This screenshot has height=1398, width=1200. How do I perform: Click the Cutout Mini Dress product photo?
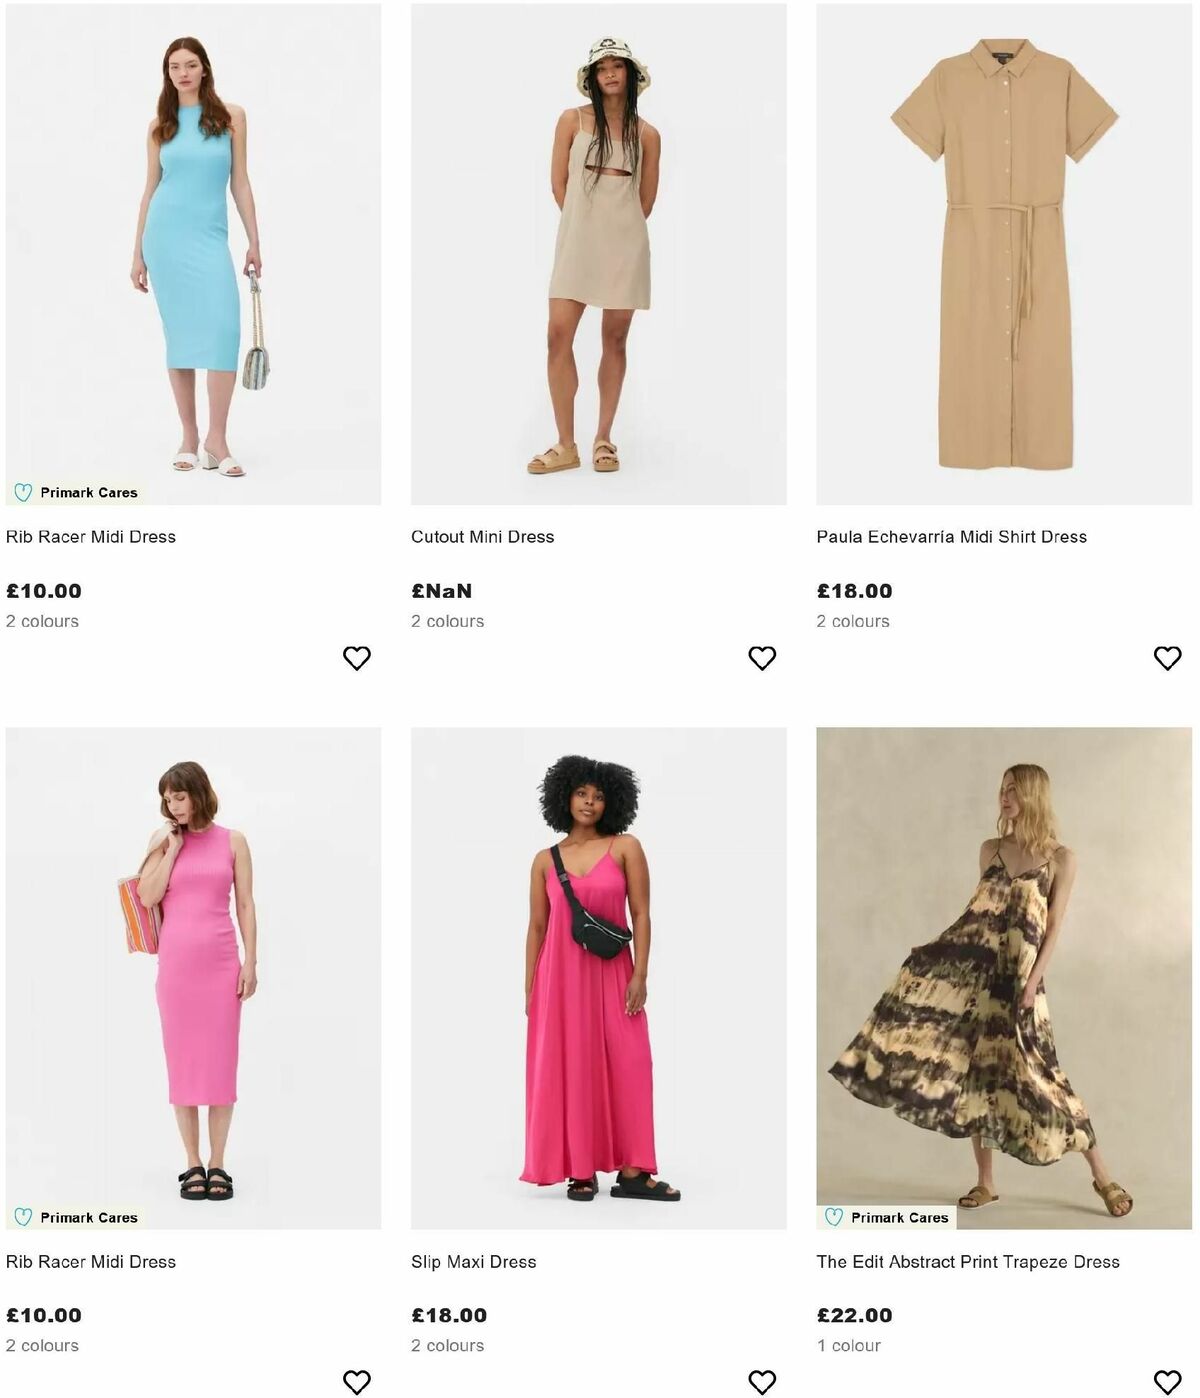point(598,250)
